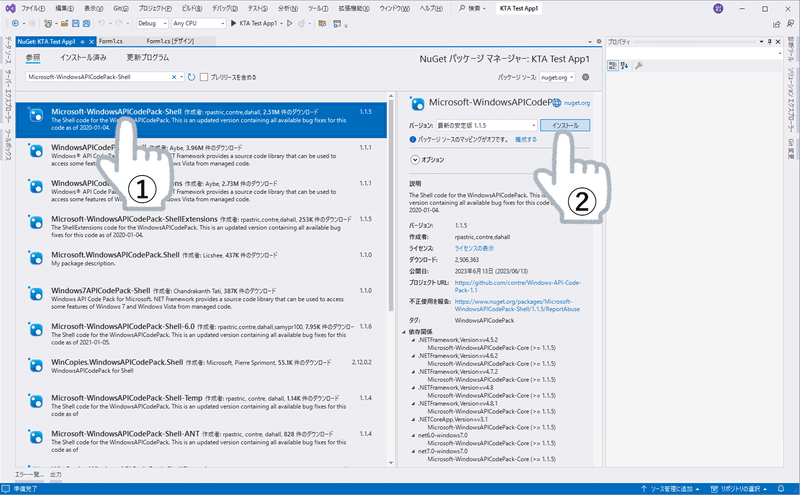
Task: Click the open file folder icon
Action: pos(64,23)
